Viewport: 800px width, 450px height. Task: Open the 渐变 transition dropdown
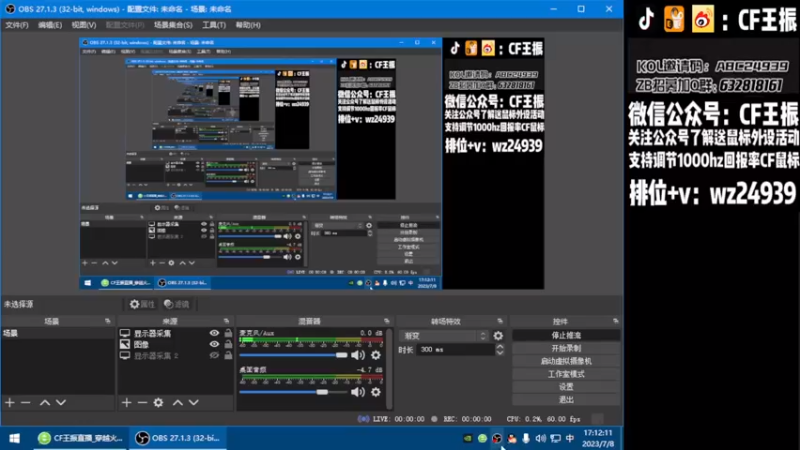coord(445,336)
